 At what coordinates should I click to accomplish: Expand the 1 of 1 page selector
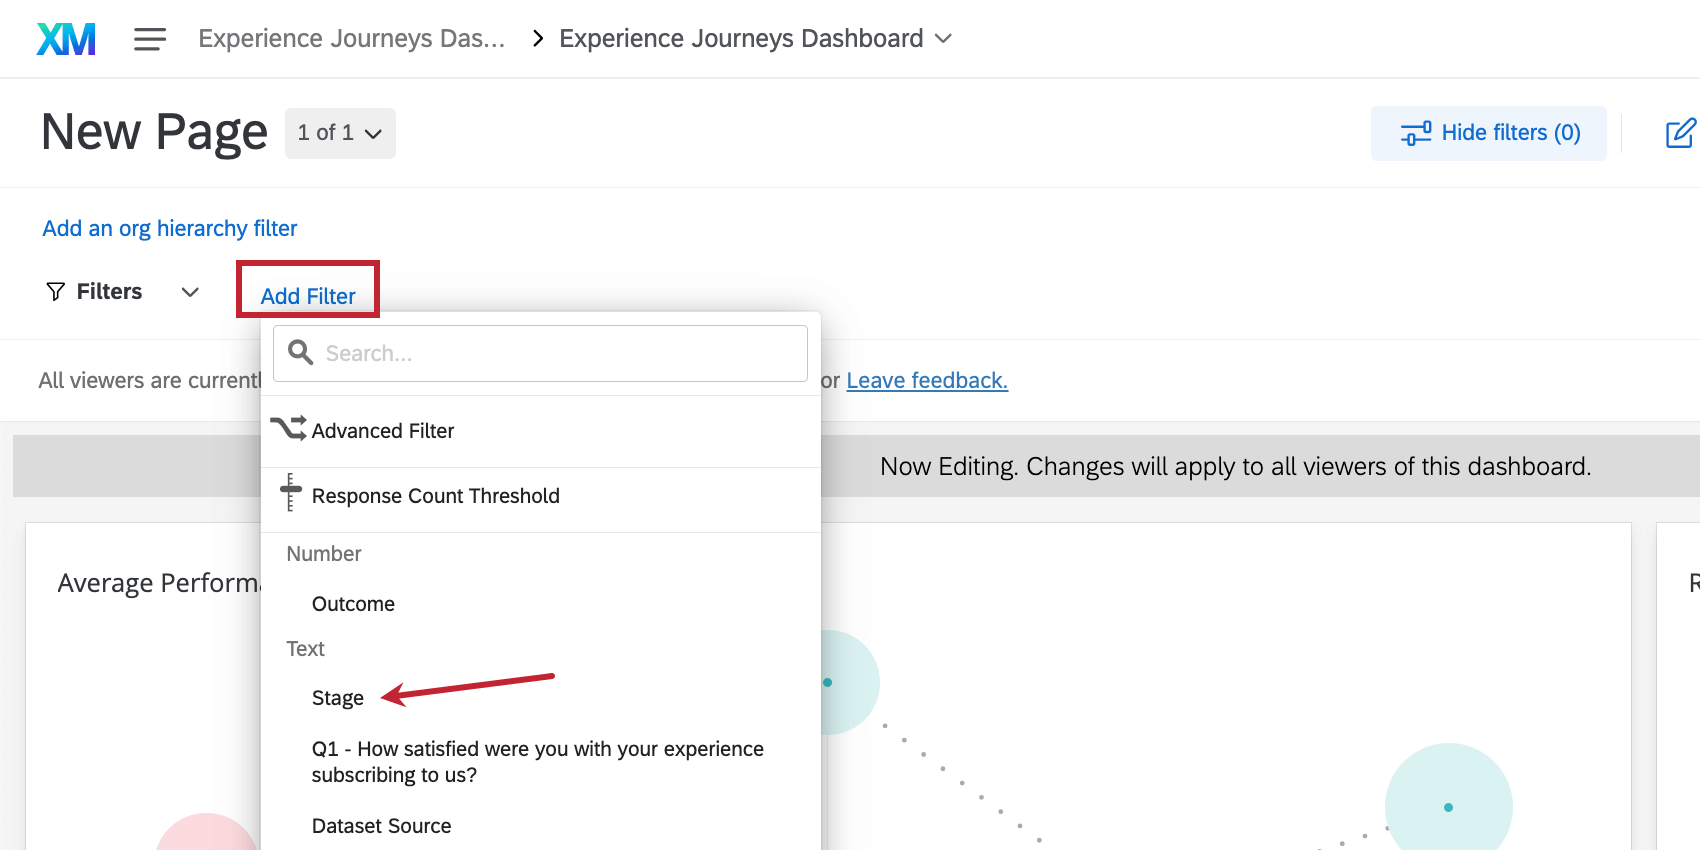340,132
